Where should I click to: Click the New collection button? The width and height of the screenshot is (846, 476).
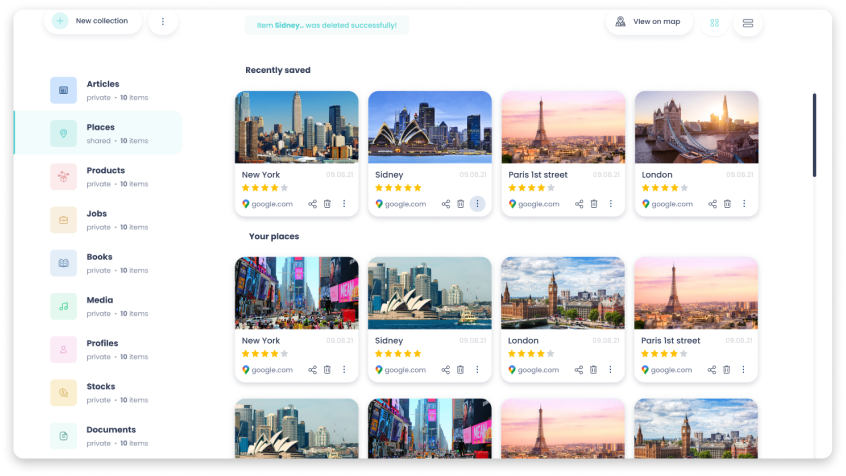click(93, 21)
